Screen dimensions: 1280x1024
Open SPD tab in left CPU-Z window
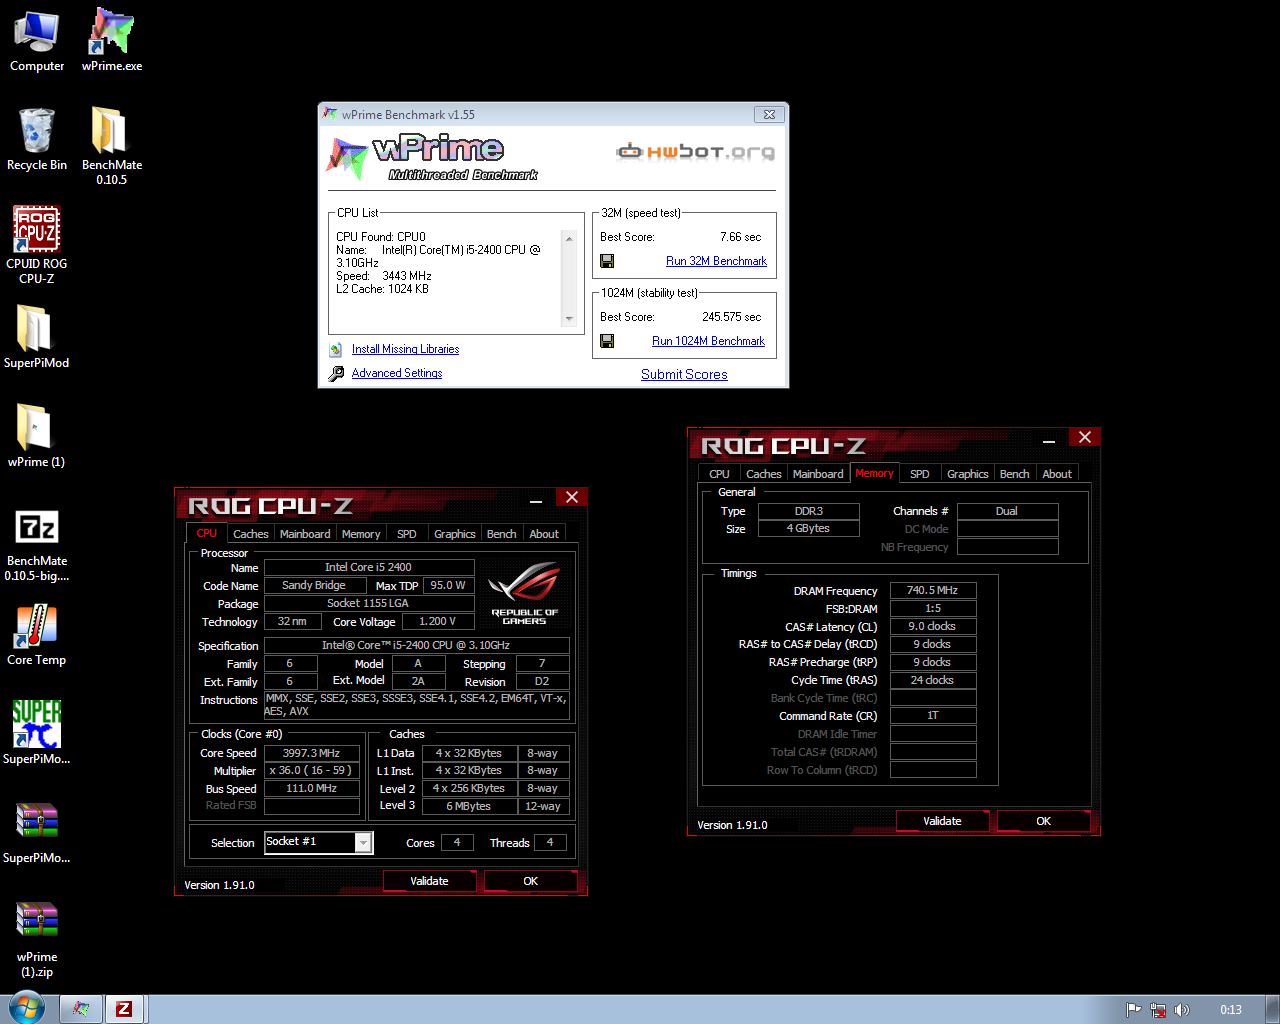tap(407, 534)
